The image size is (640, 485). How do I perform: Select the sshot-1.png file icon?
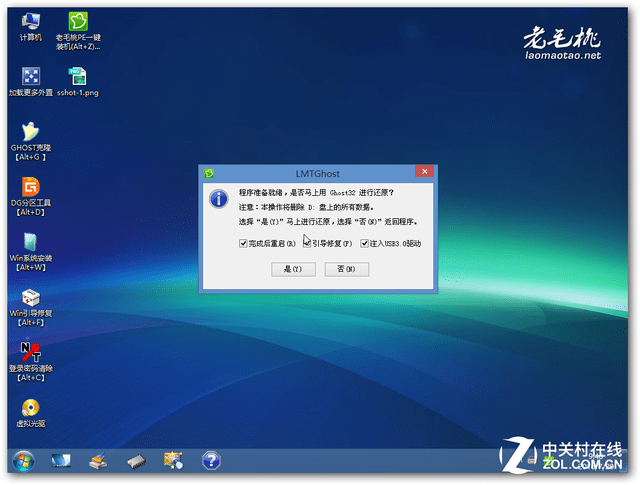point(78,81)
